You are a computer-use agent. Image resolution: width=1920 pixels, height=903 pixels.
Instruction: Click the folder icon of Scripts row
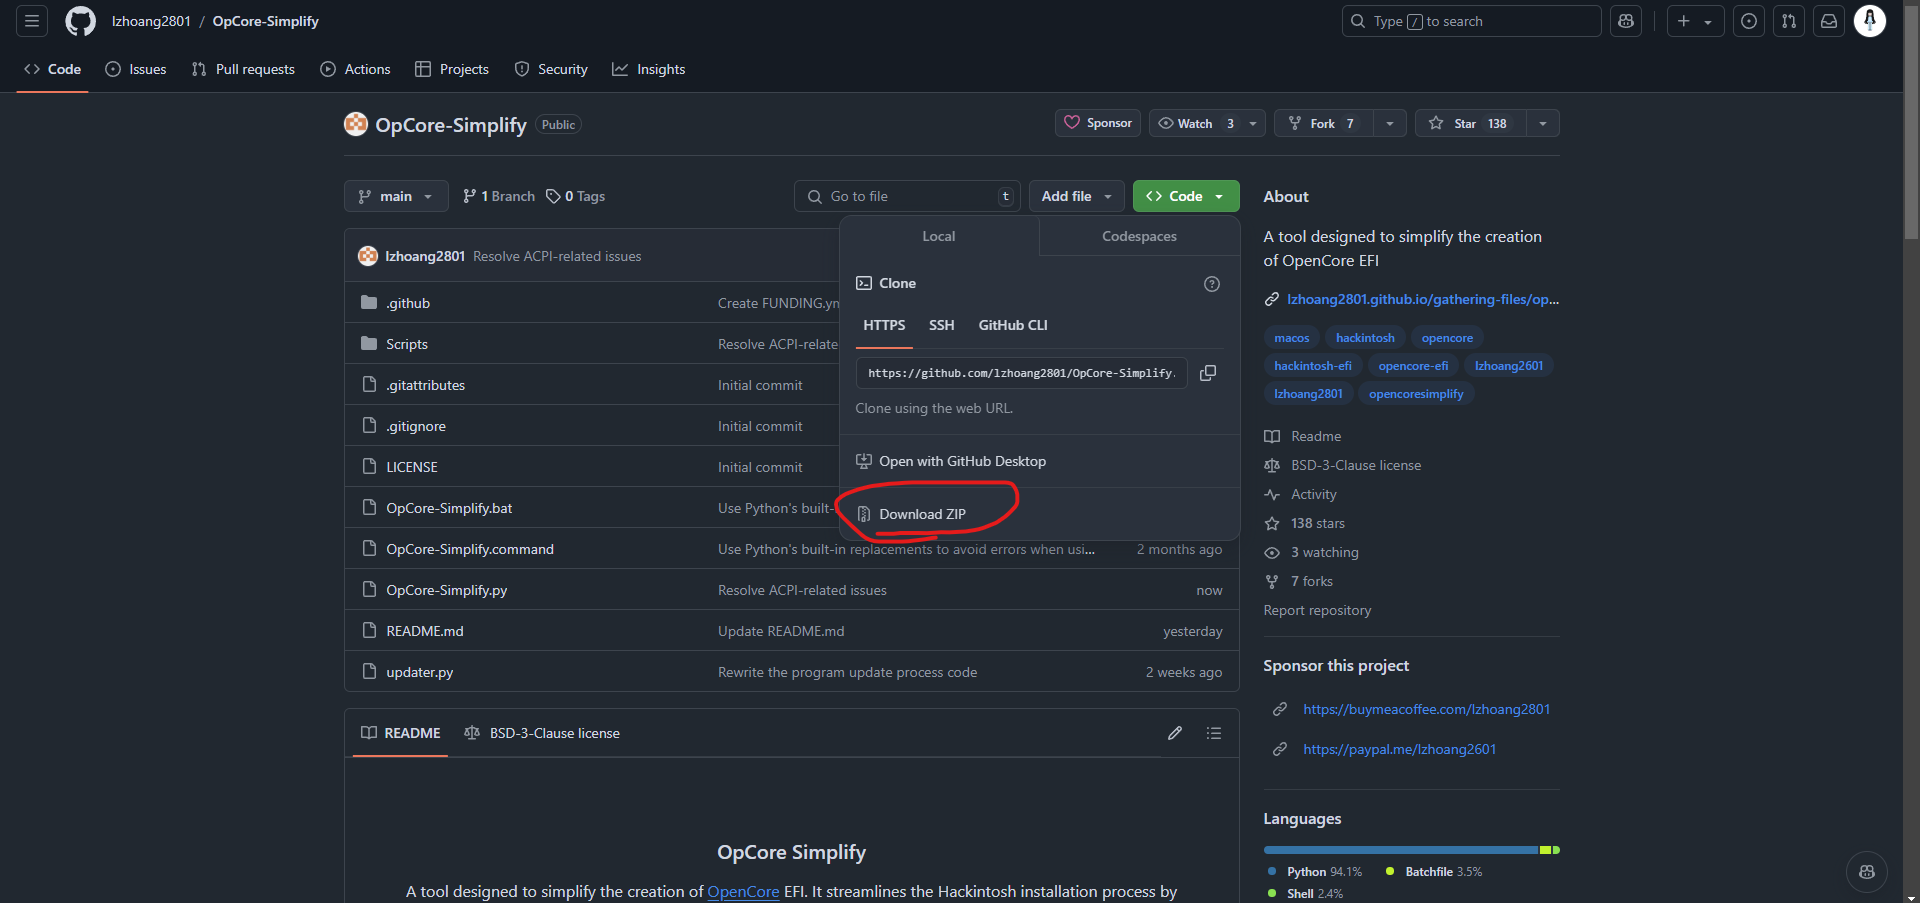[369, 344]
